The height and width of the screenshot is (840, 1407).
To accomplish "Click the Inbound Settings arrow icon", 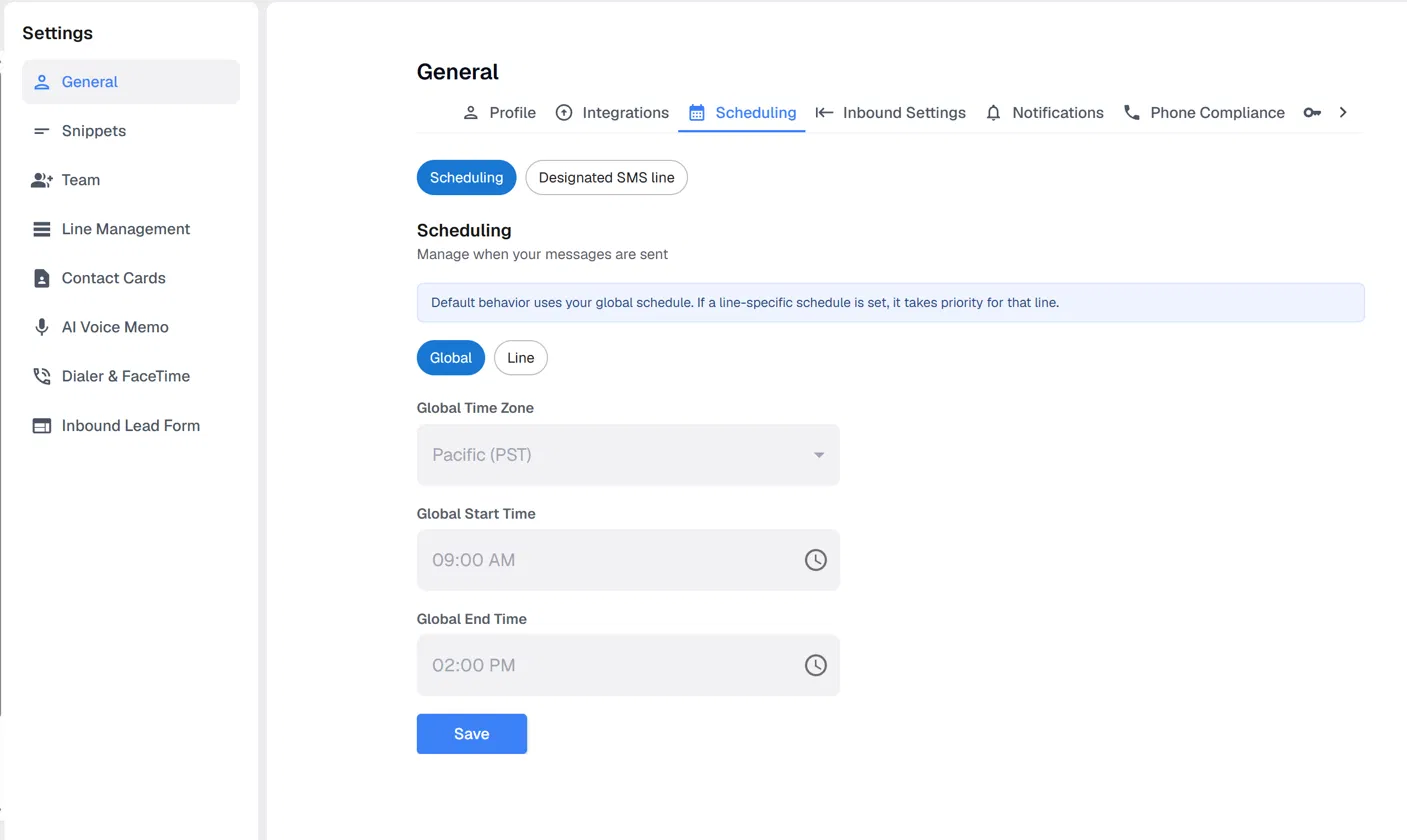I will pos(824,113).
